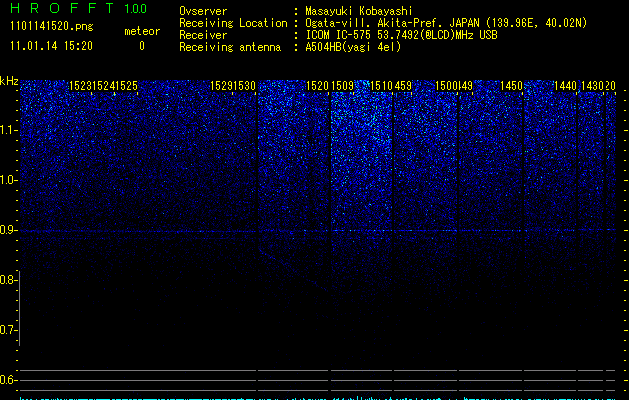Click the 1440 time marker
Image resolution: width=629 pixels, height=400 pixels.
[566, 86]
